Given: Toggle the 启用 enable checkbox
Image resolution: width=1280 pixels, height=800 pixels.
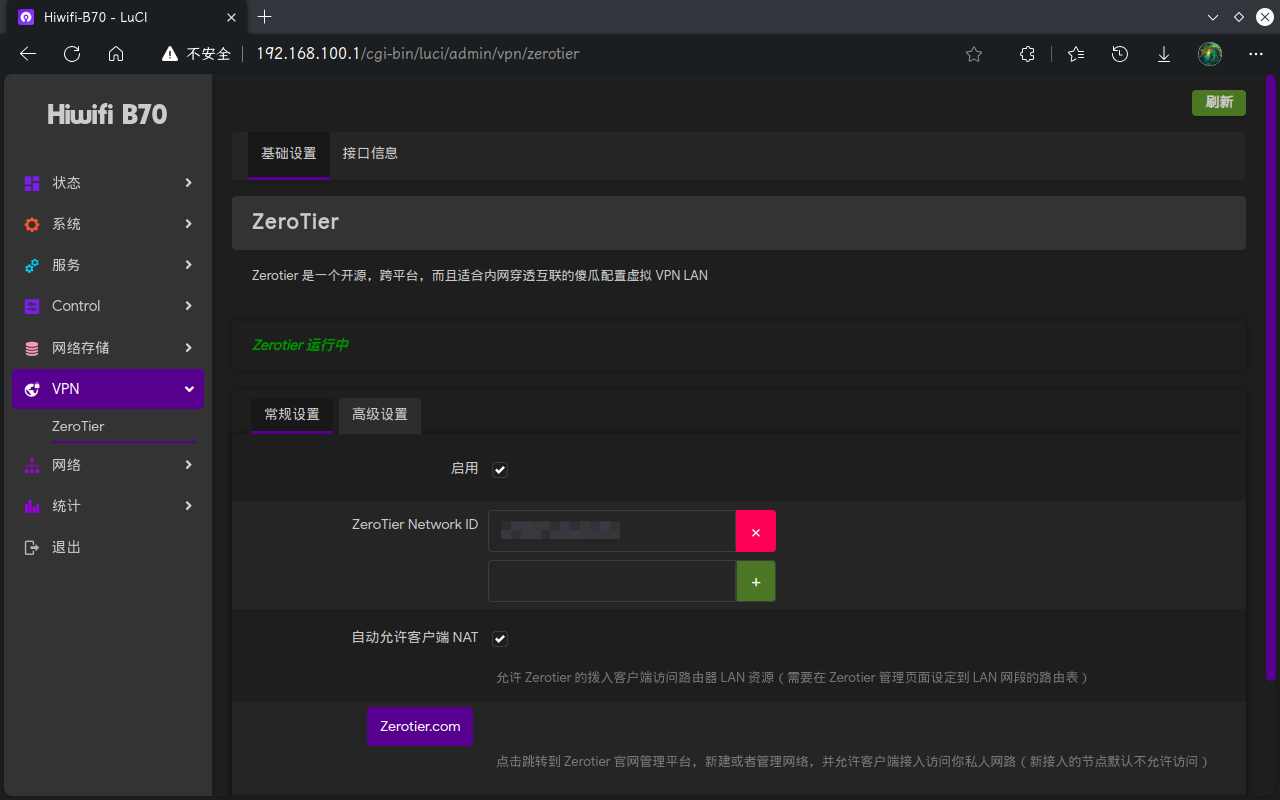Looking at the screenshot, I should 500,469.
